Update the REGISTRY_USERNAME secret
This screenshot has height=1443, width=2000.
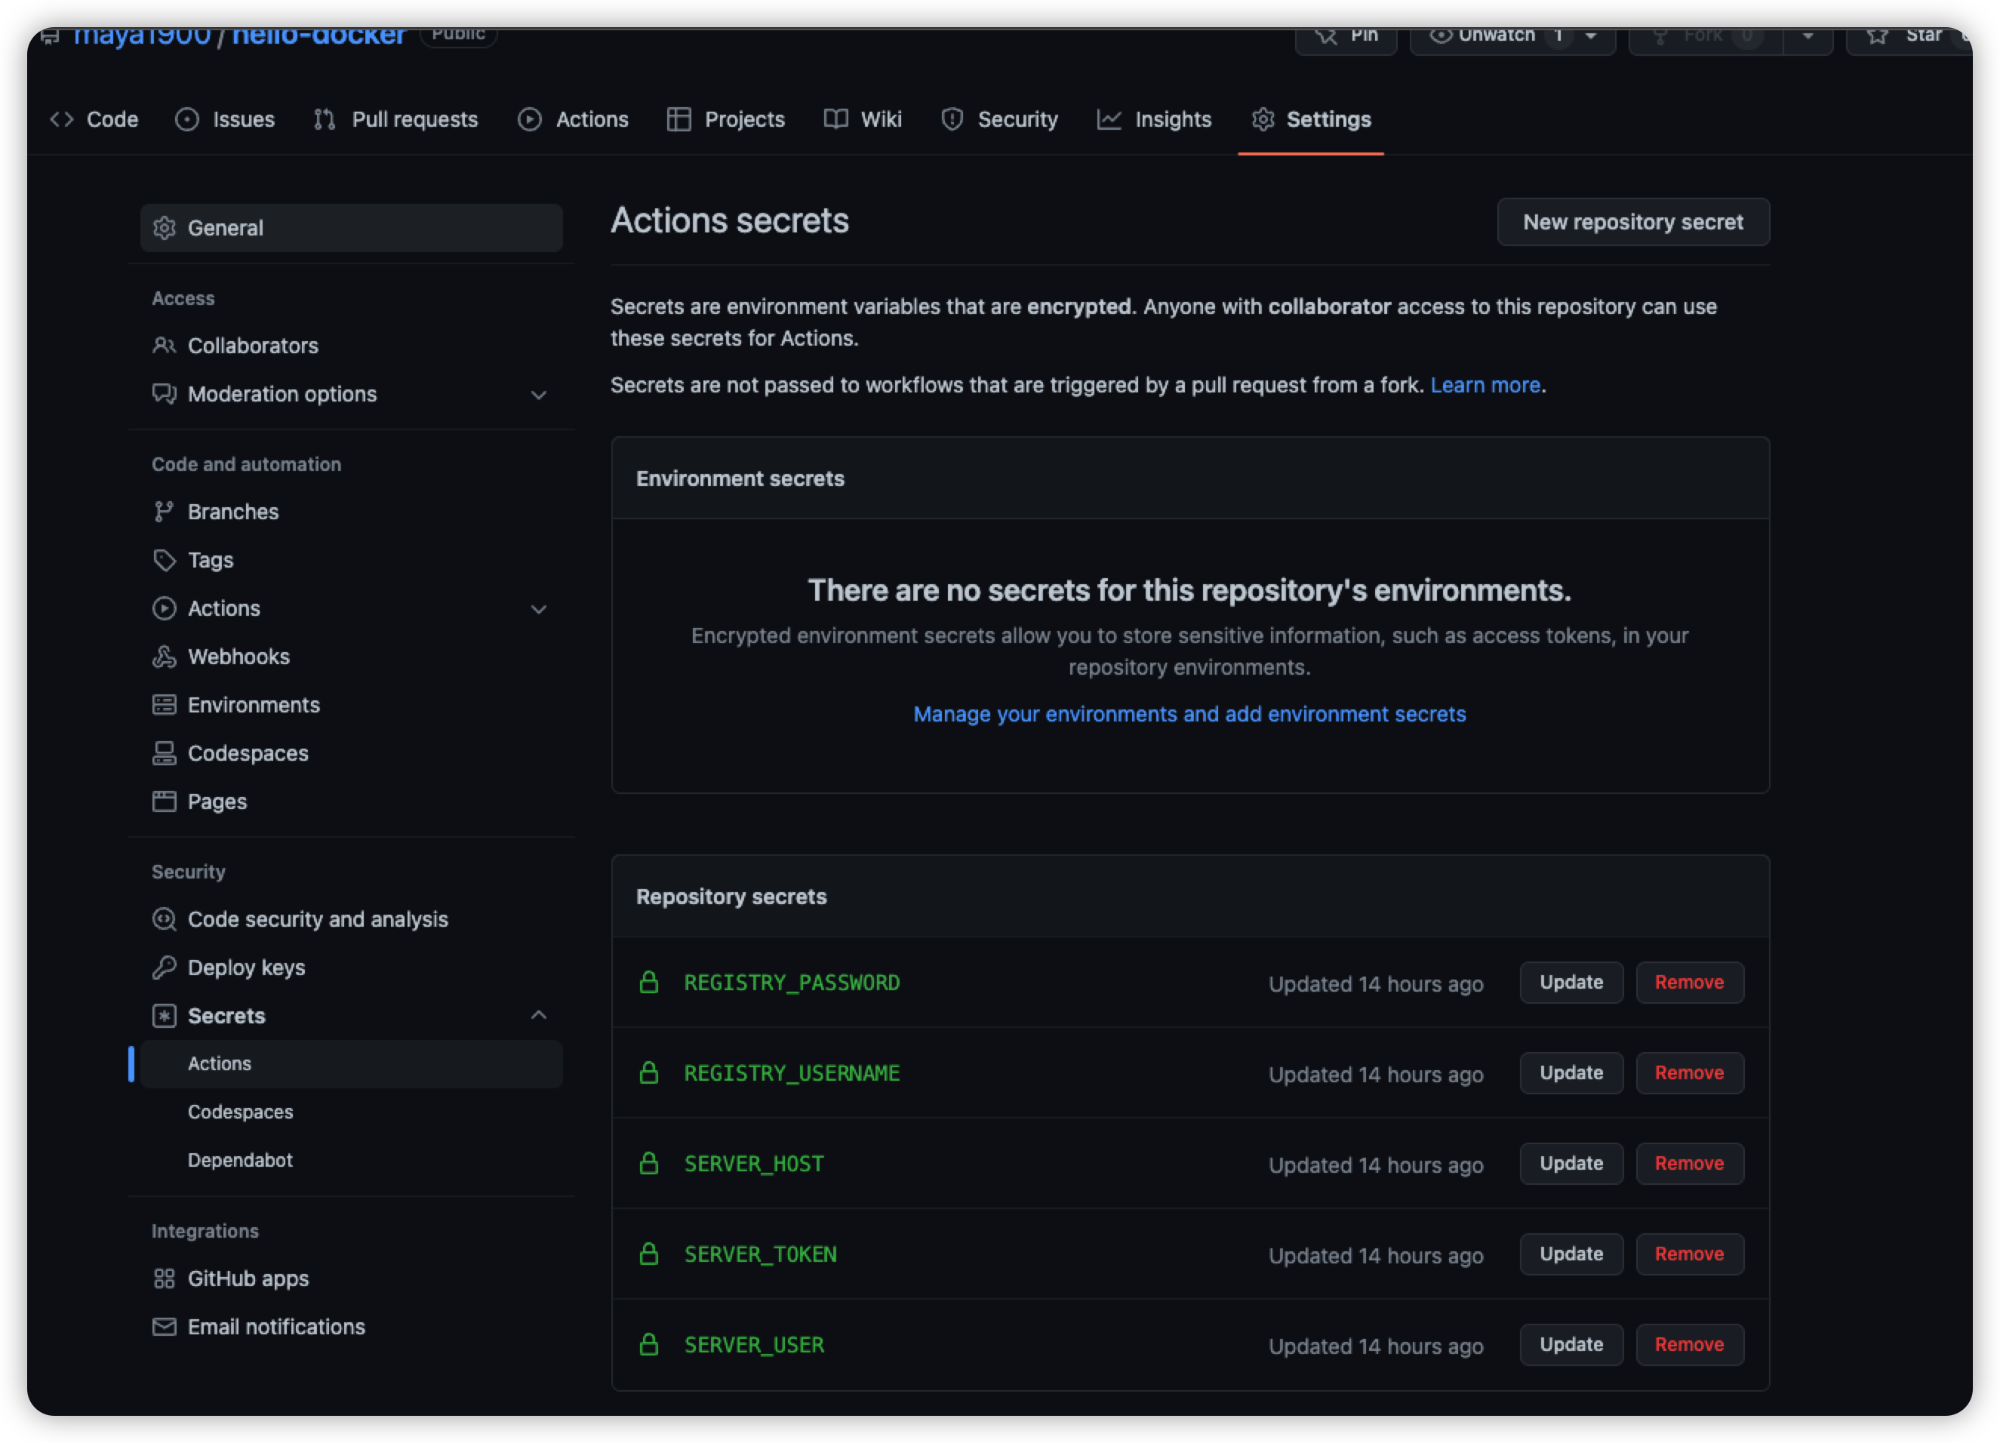[1571, 1073]
